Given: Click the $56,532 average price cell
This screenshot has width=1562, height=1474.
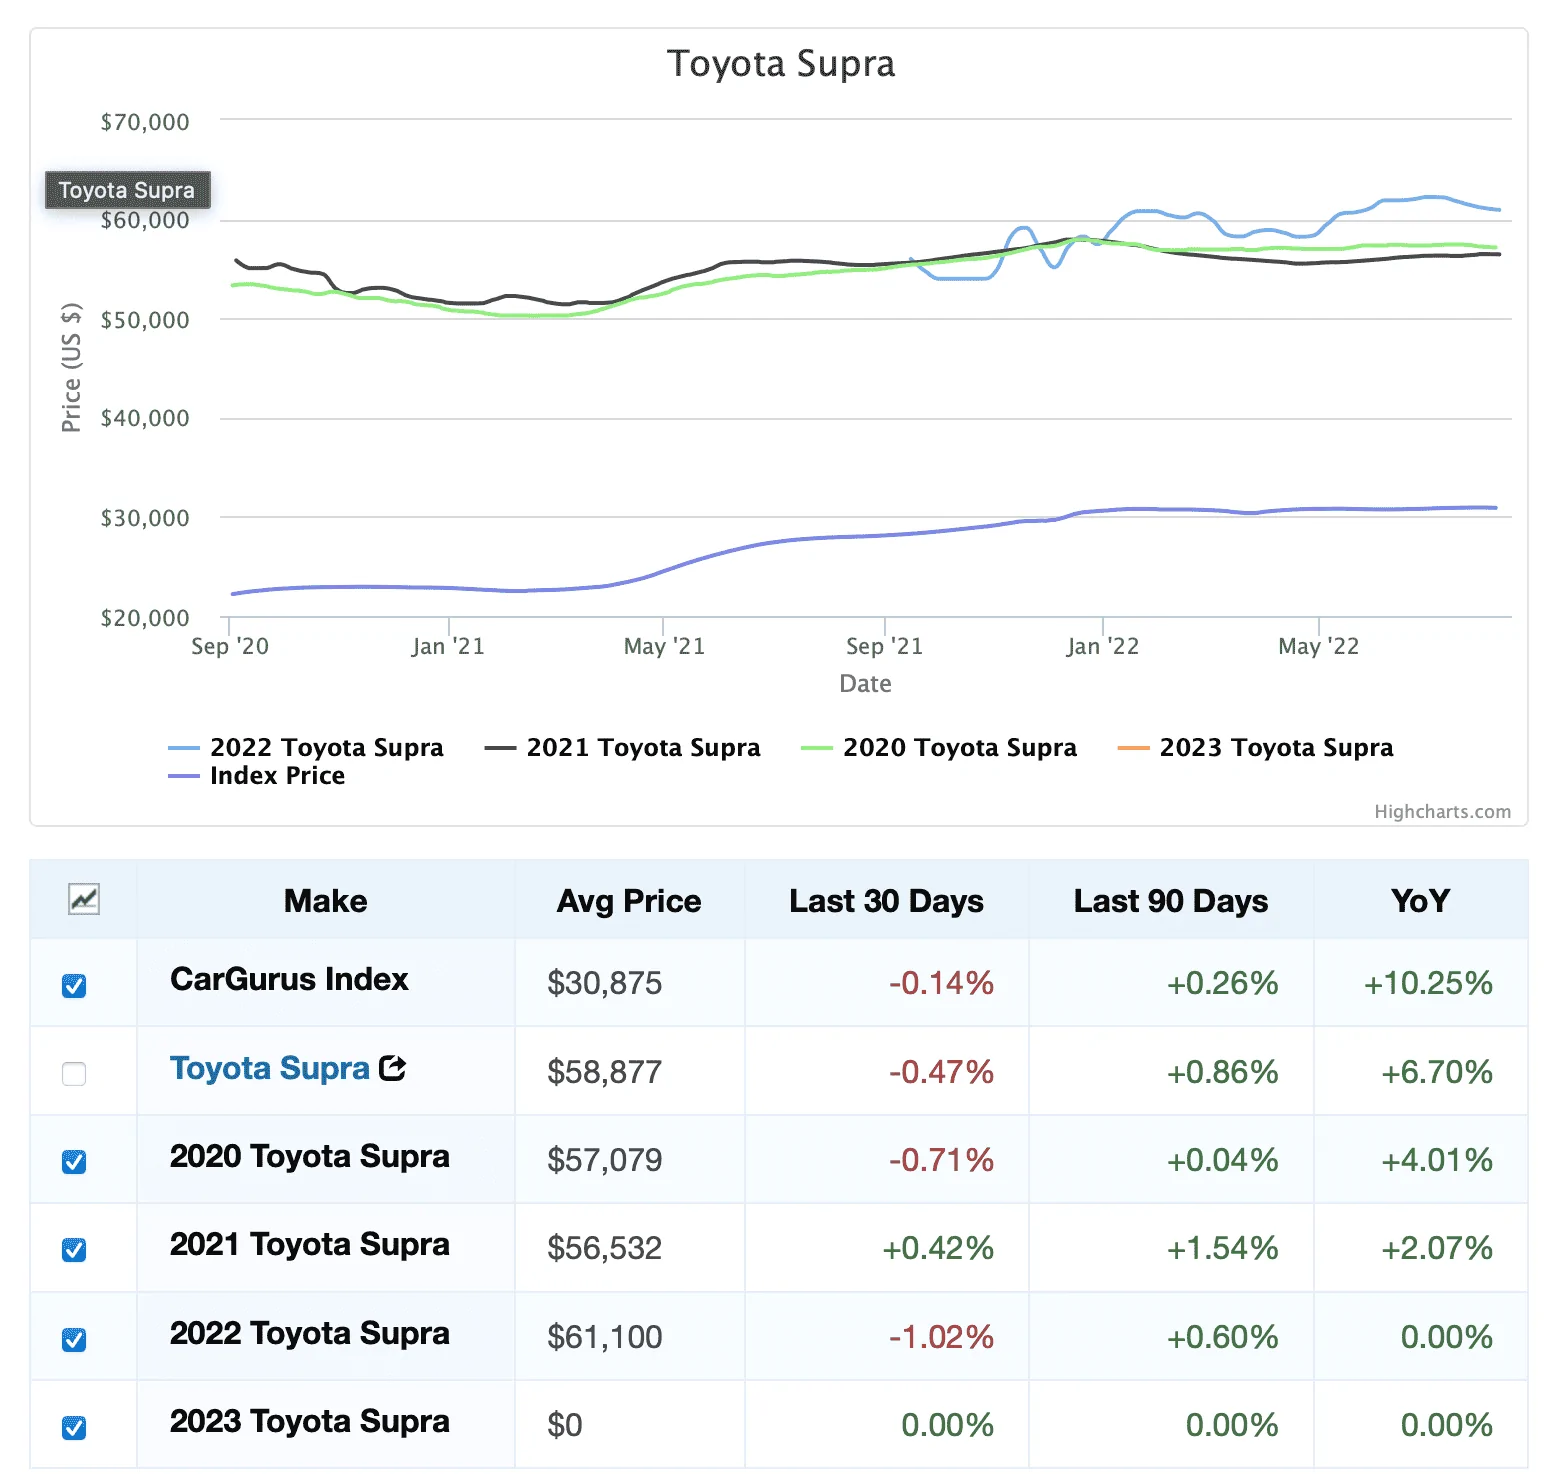Looking at the screenshot, I should pos(604,1248).
